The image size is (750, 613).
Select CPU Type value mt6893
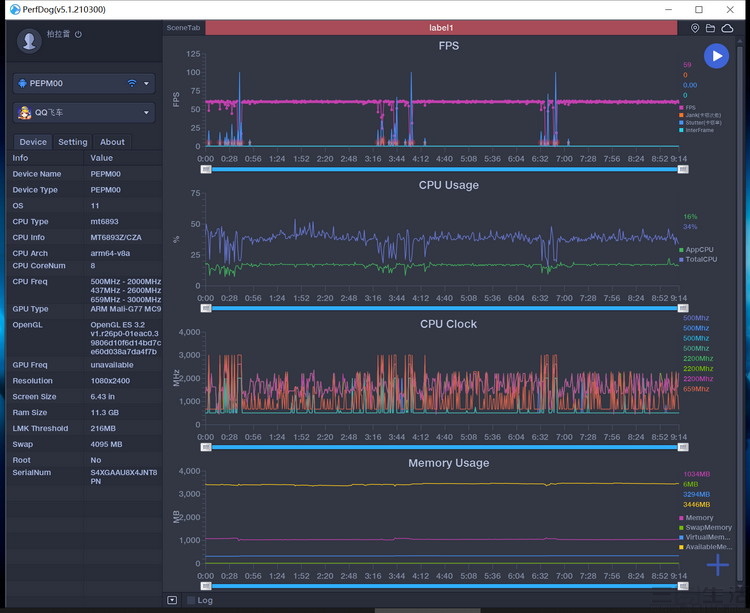click(104, 221)
